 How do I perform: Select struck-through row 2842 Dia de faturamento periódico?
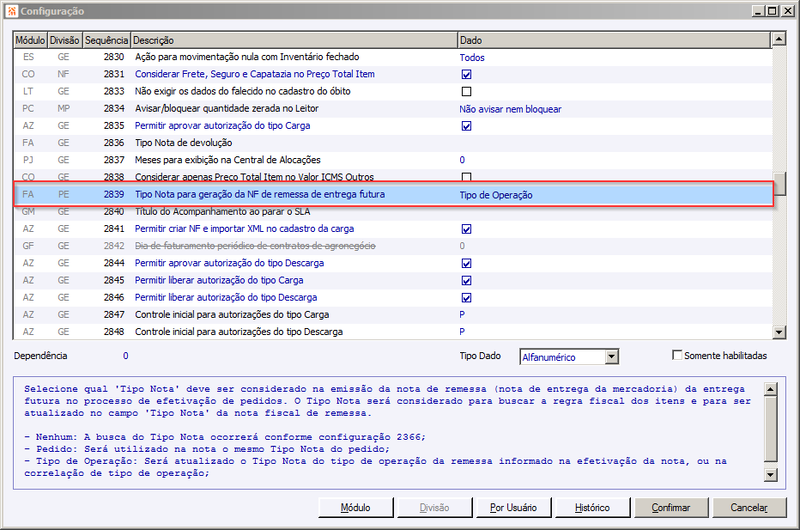(393, 246)
